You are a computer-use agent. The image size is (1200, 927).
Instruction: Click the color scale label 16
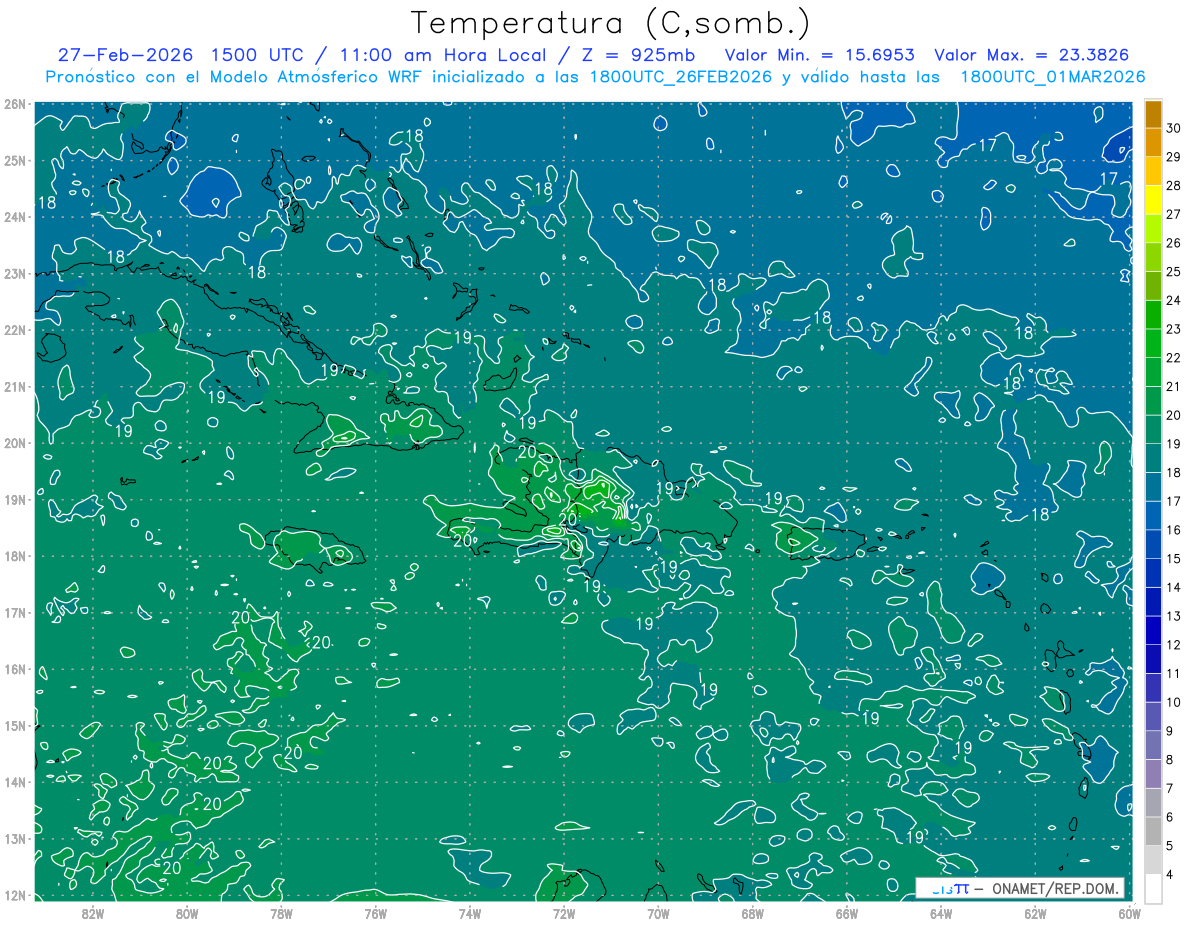pyautogui.click(x=1174, y=529)
